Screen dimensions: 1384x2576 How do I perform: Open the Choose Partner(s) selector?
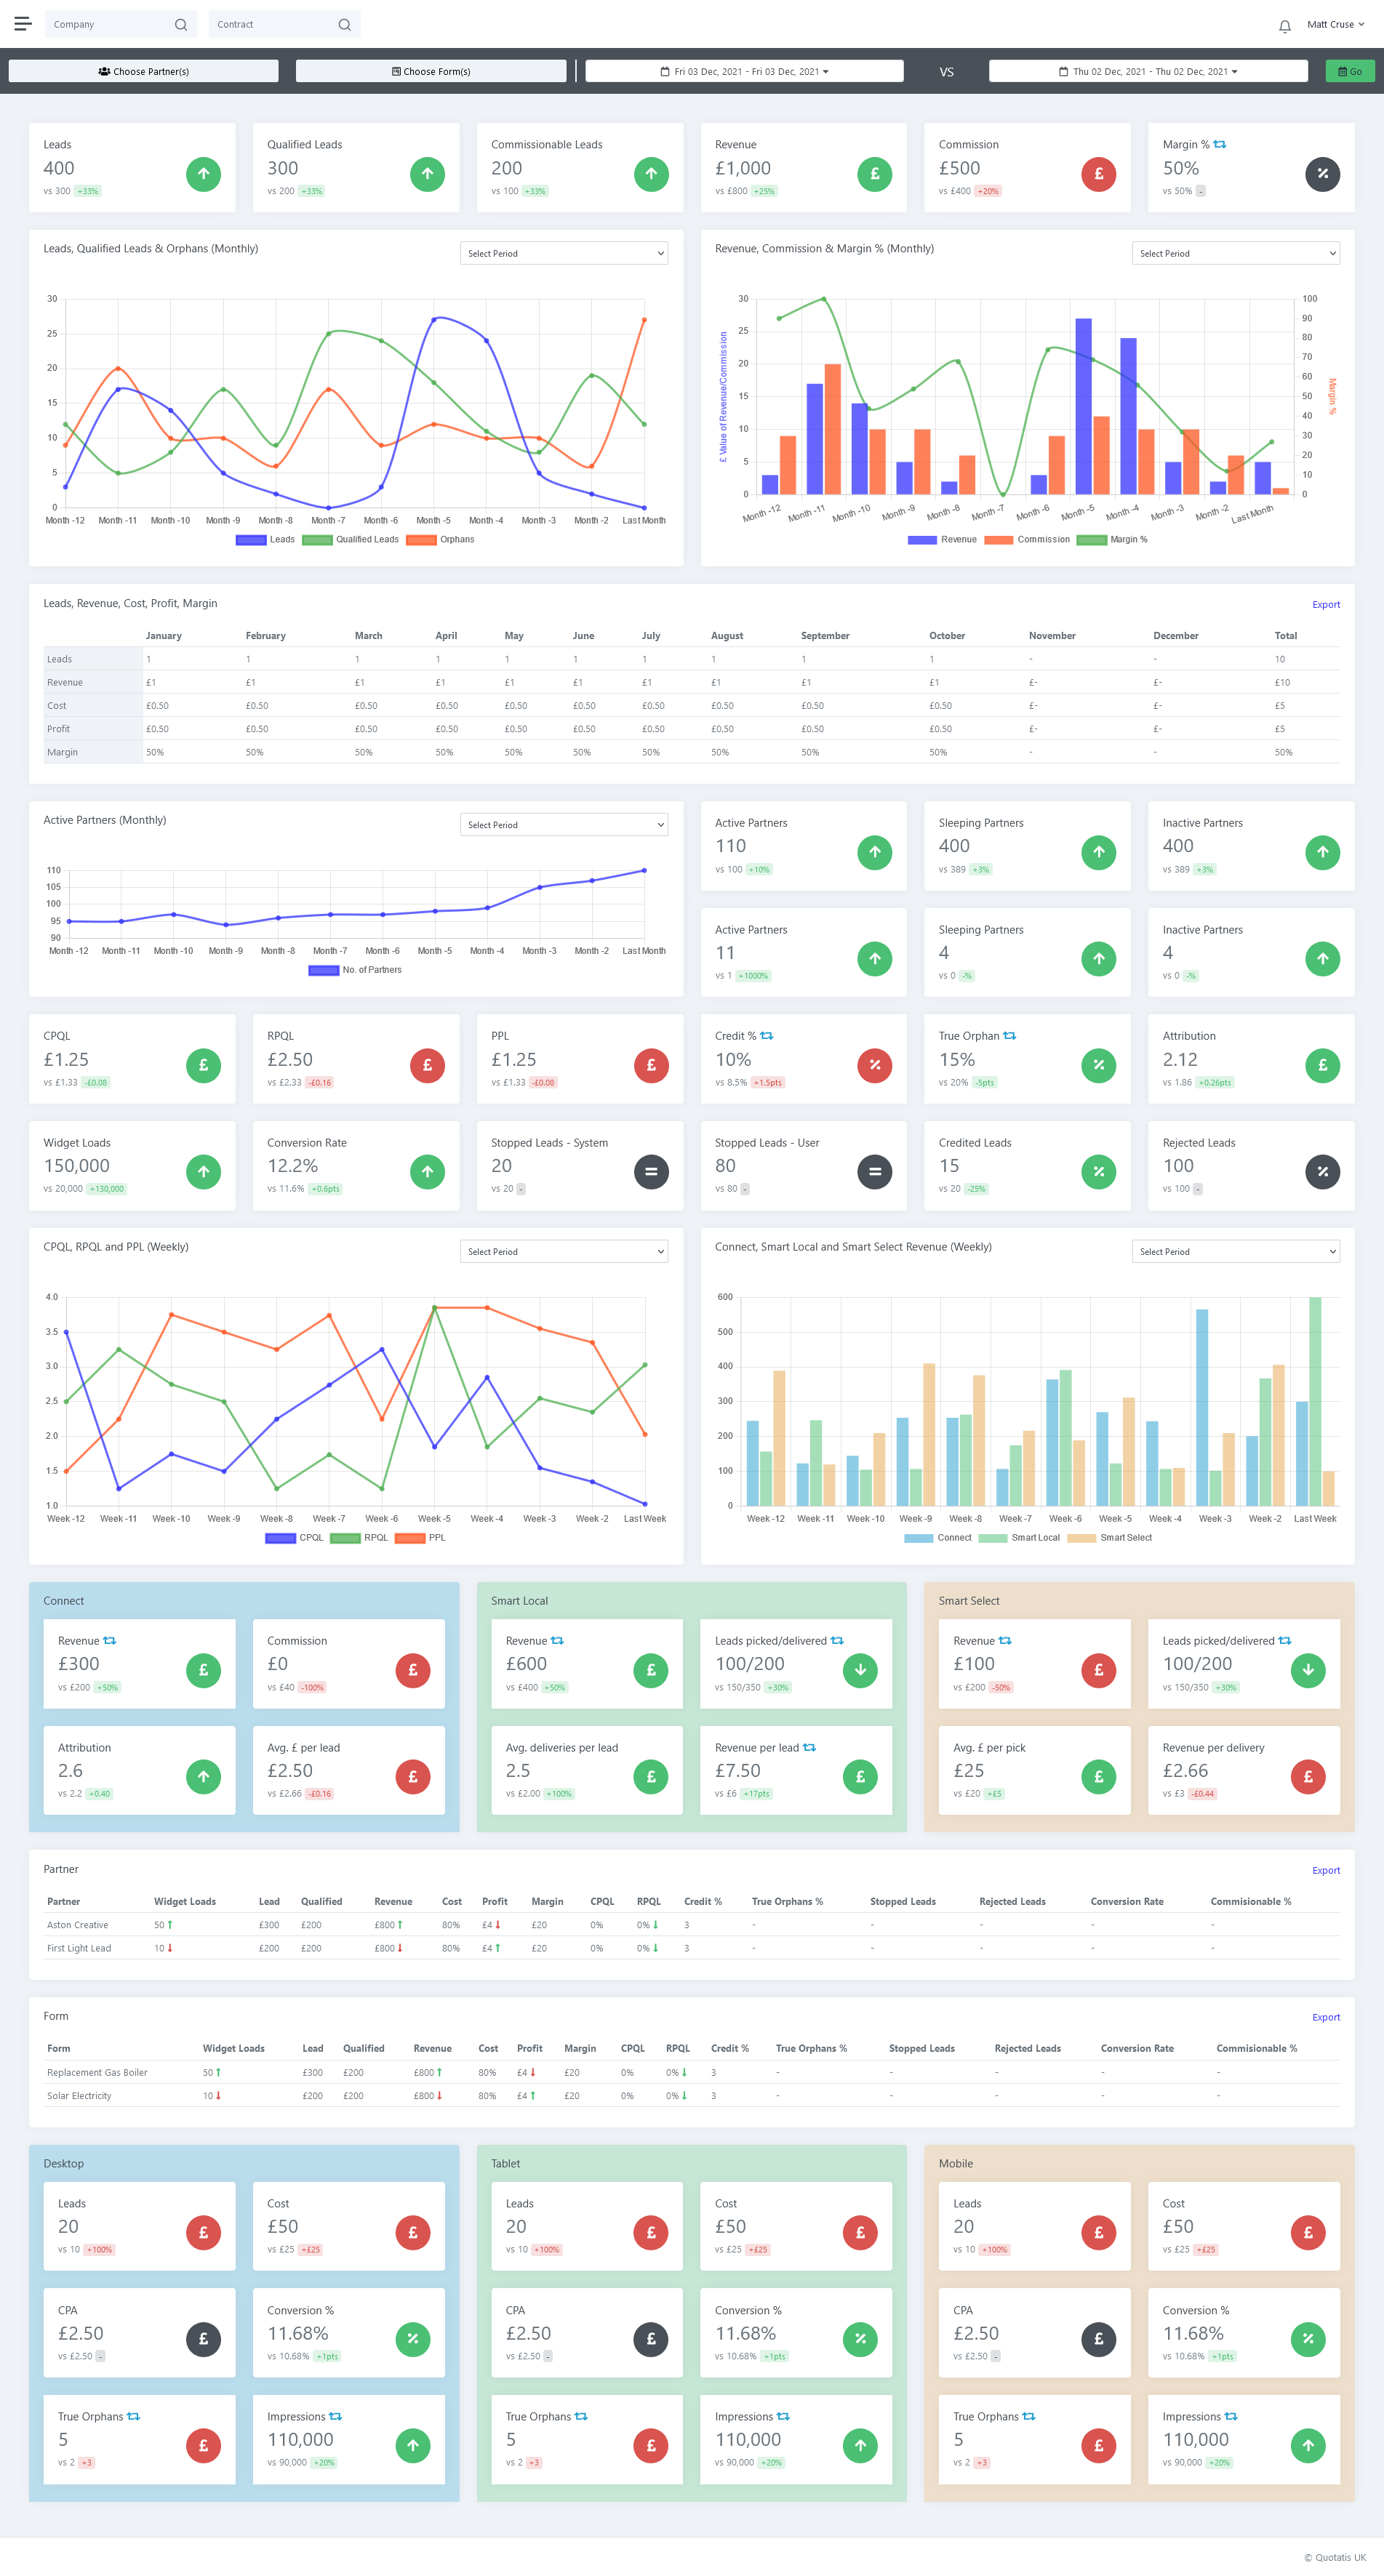pos(144,72)
